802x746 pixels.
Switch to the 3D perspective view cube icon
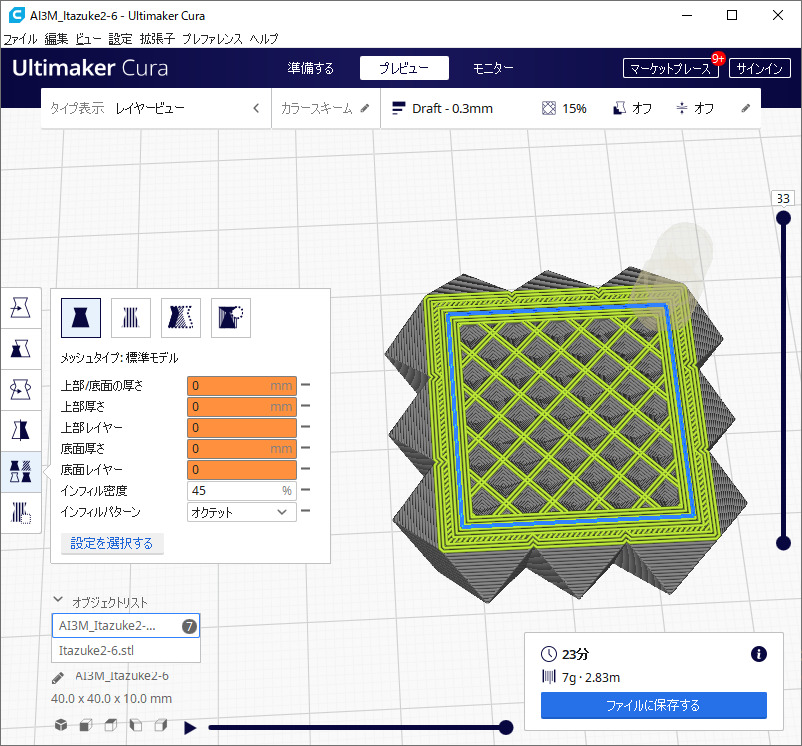(61, 725)
